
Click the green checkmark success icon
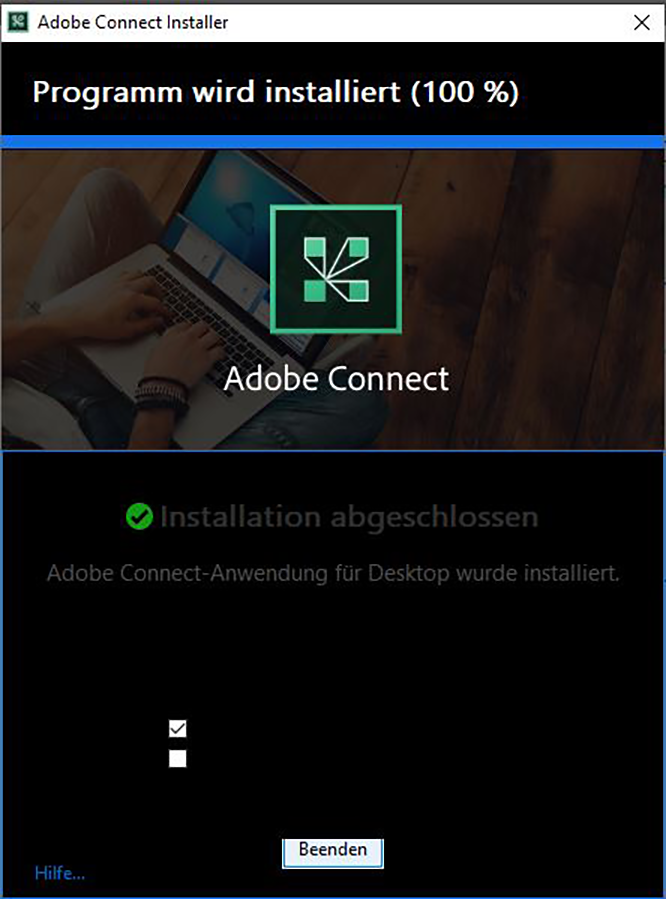(x=139, y=517)
